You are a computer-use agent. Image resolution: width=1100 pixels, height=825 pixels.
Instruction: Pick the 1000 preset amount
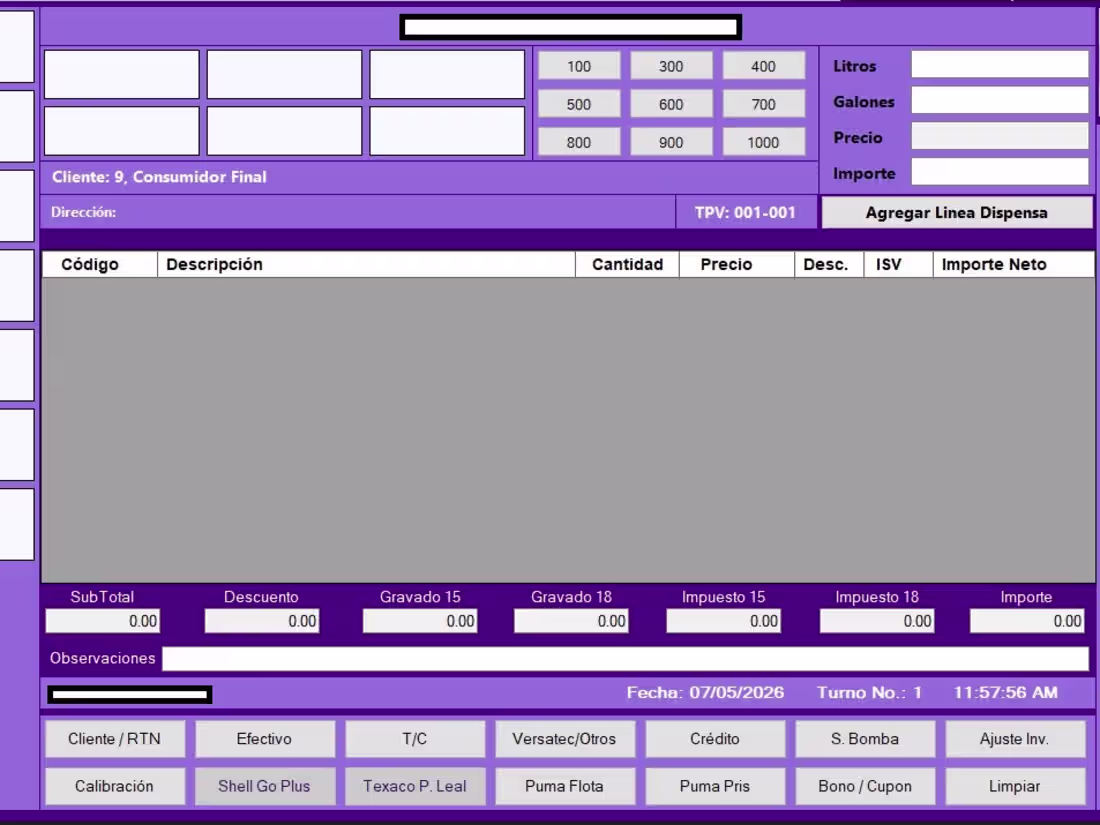tap(763, 142)
